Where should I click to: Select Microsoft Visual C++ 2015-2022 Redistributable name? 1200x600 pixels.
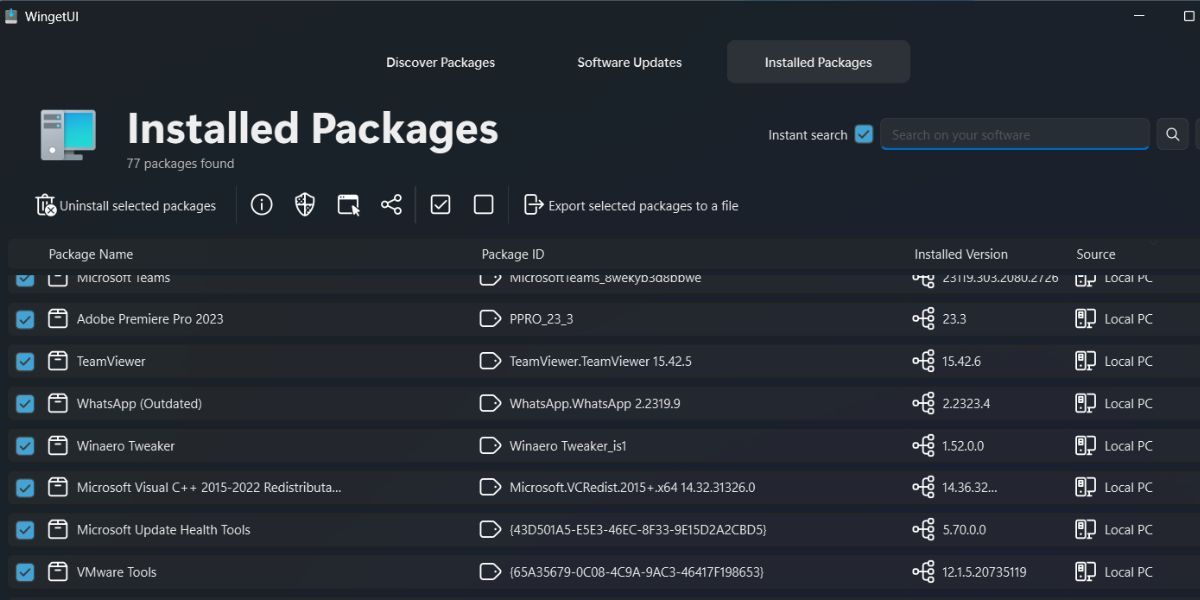[x=209, y=488]
